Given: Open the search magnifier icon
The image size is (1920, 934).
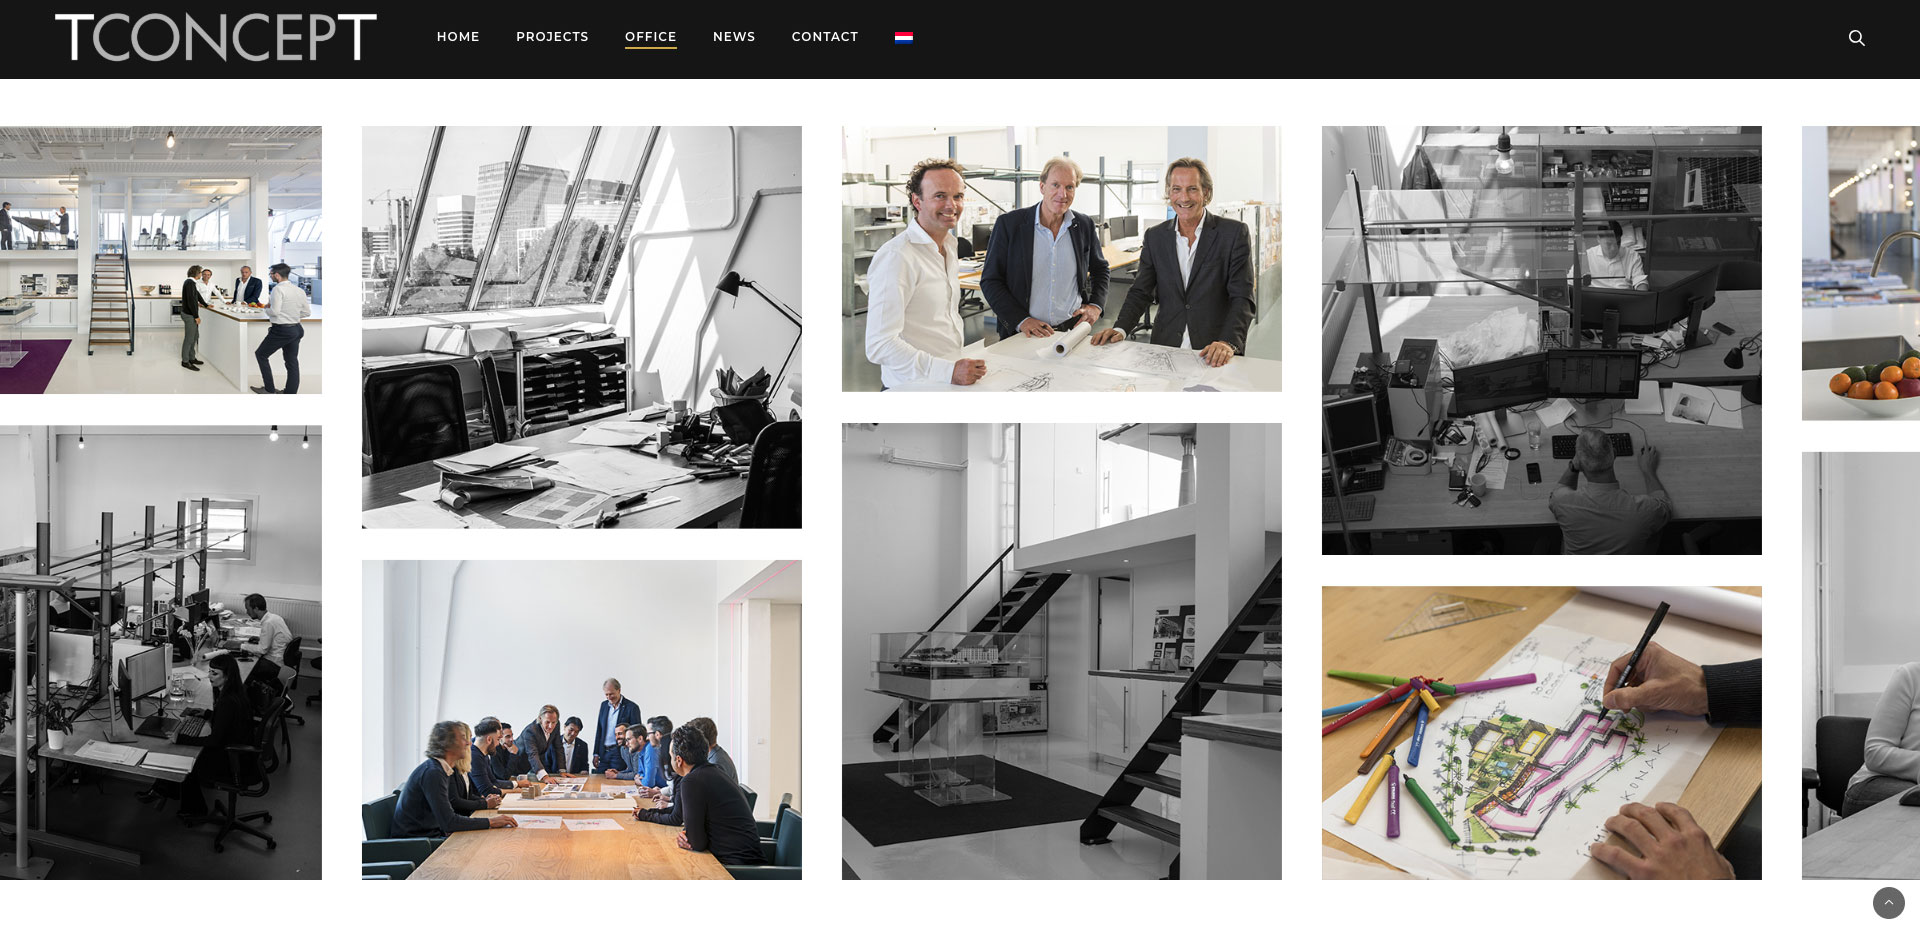Looking at the screenshot, I should [x=1856, y=38].
